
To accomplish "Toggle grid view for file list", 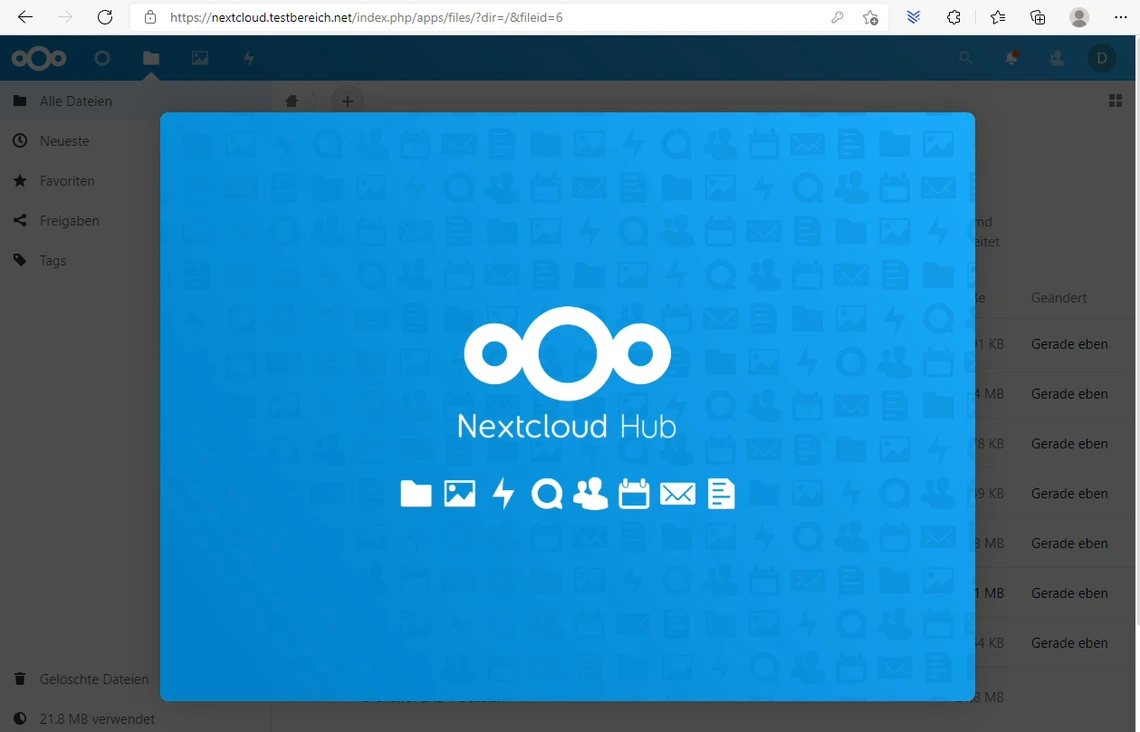I will tap(1115, 101).
